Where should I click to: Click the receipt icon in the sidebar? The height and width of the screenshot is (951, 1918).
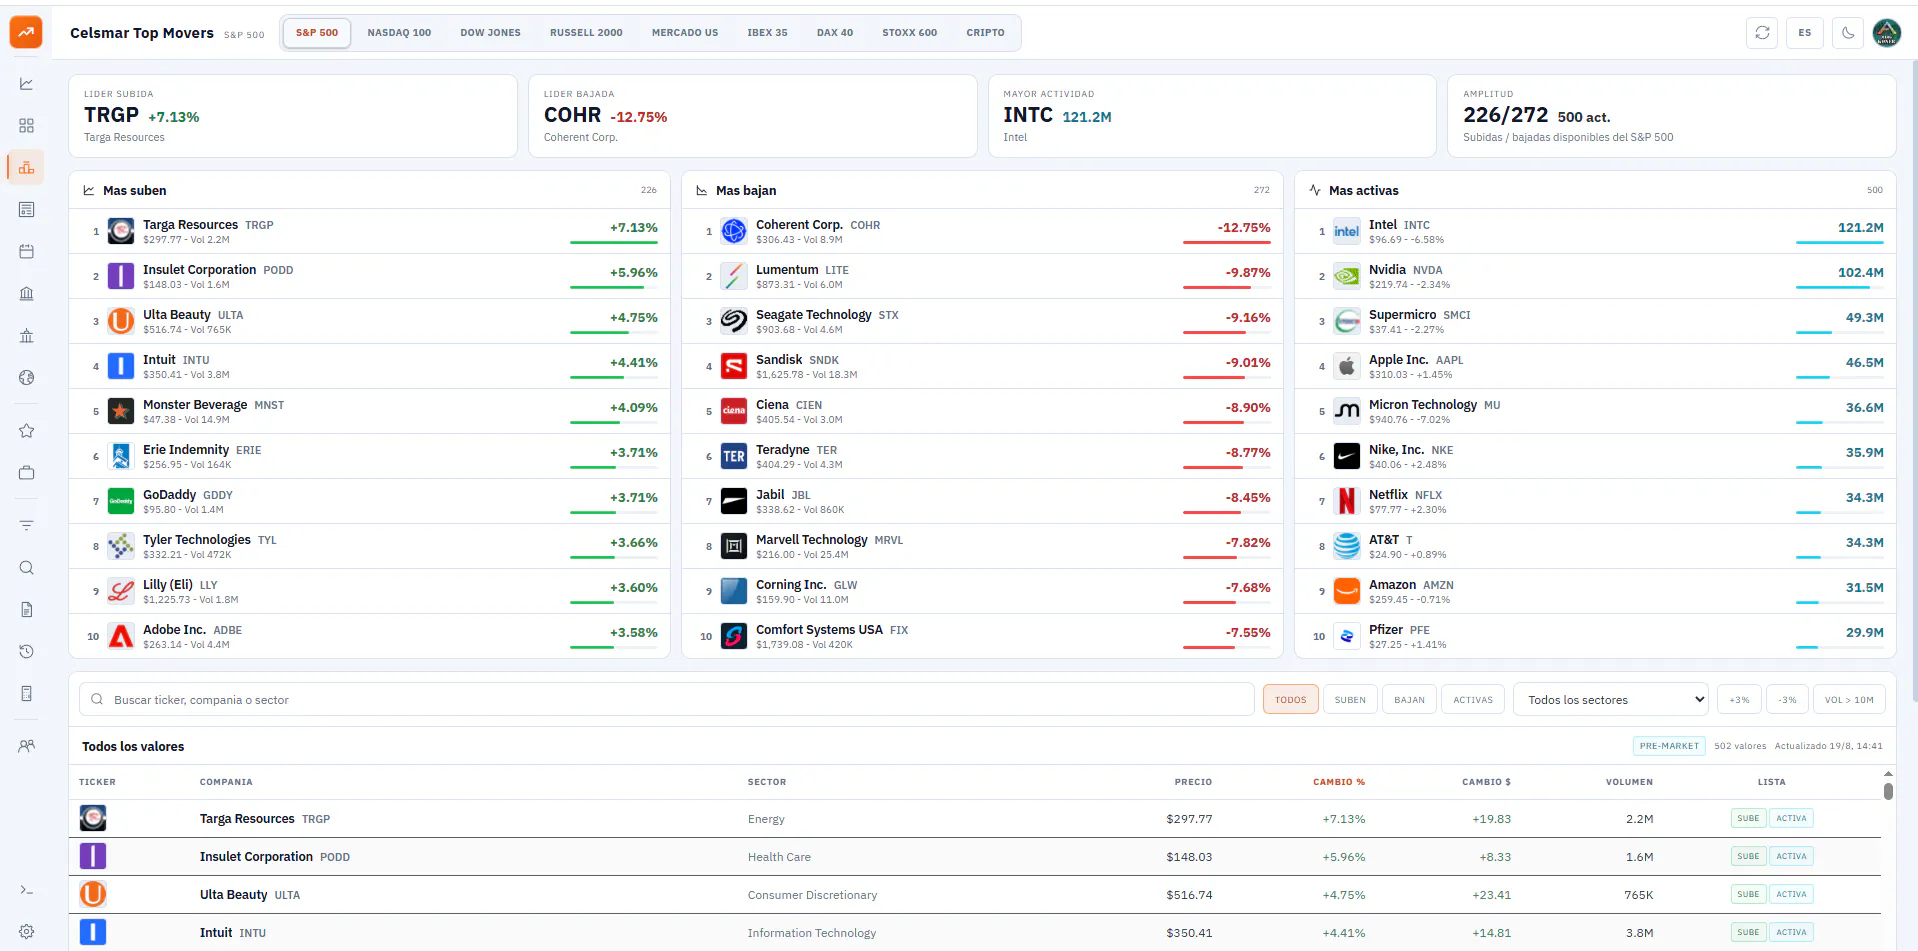[x=27, y=694]
